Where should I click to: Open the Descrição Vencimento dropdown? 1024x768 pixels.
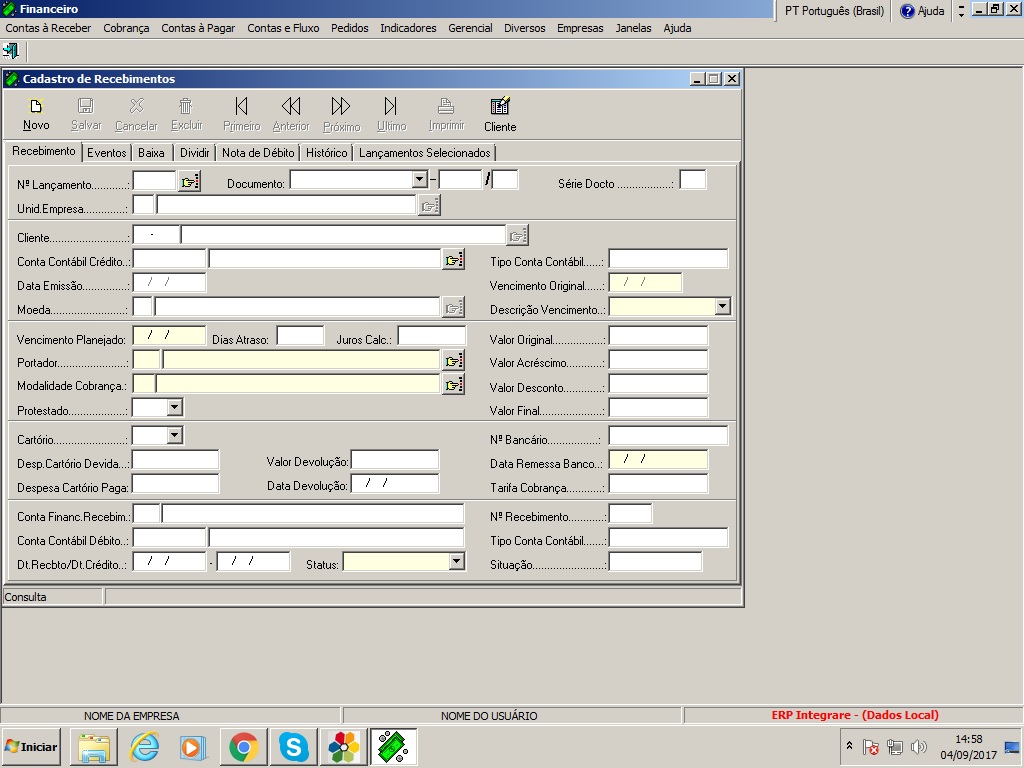[x=722, y=307]
